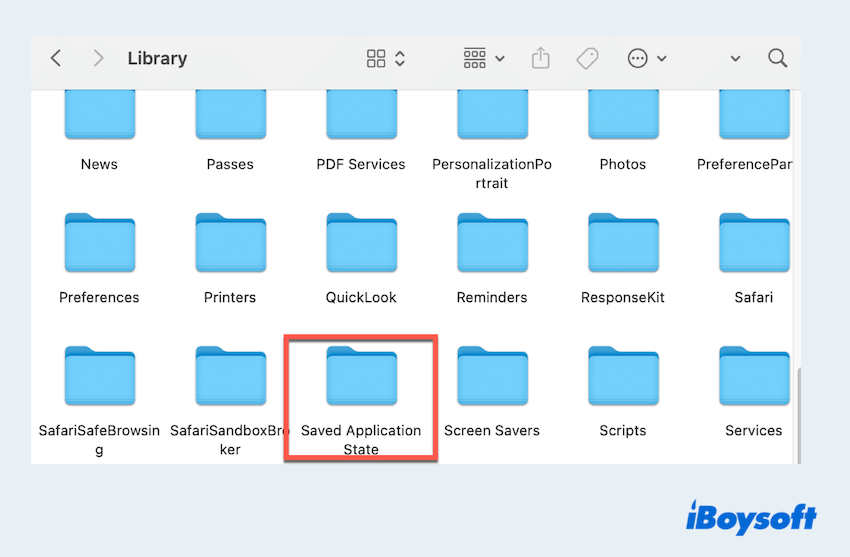Viewport: 850px width, 557px height.
Task: Open the icon view switcher
Action: 385,59
